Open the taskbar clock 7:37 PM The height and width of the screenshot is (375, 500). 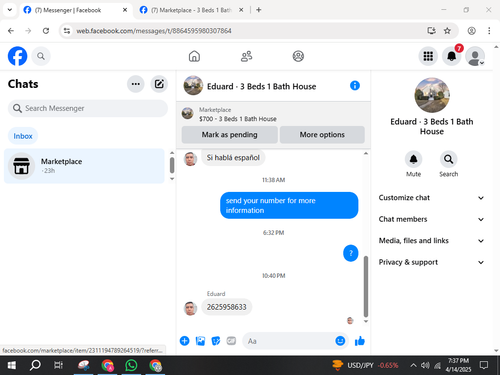point(458,365)
